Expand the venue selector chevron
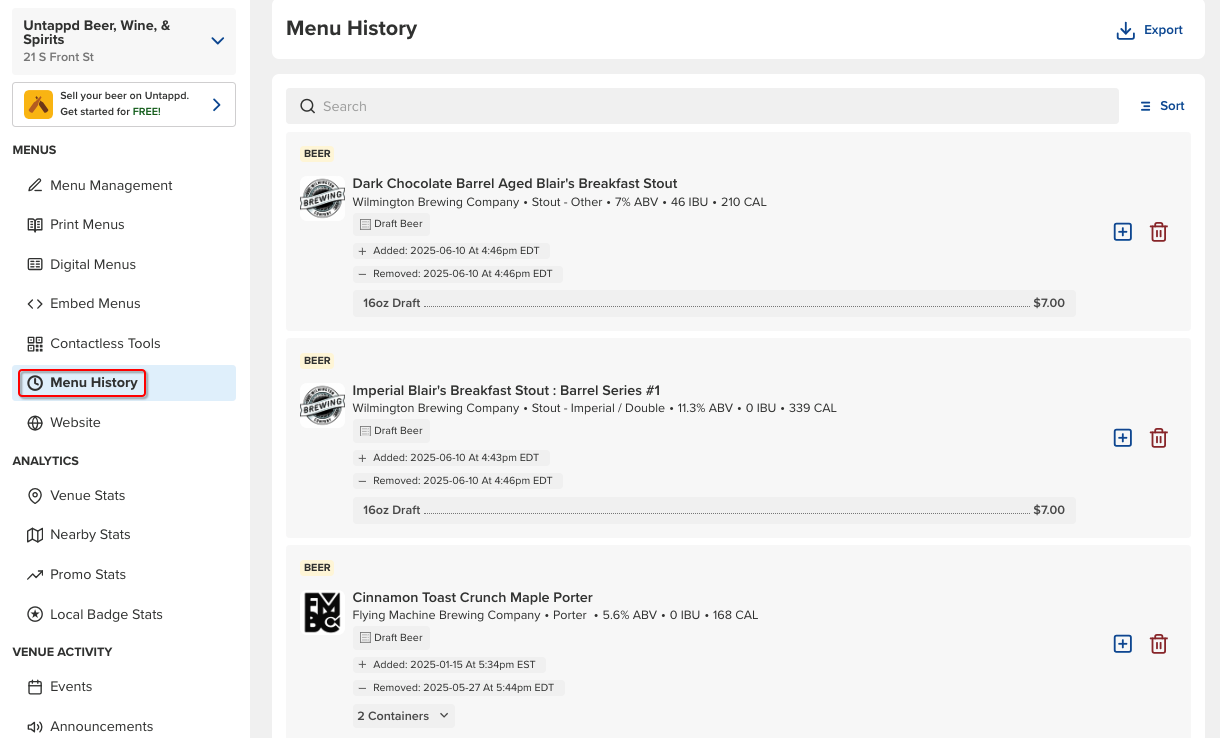The height and width of the screenshot is (738, 1220). 217,41
